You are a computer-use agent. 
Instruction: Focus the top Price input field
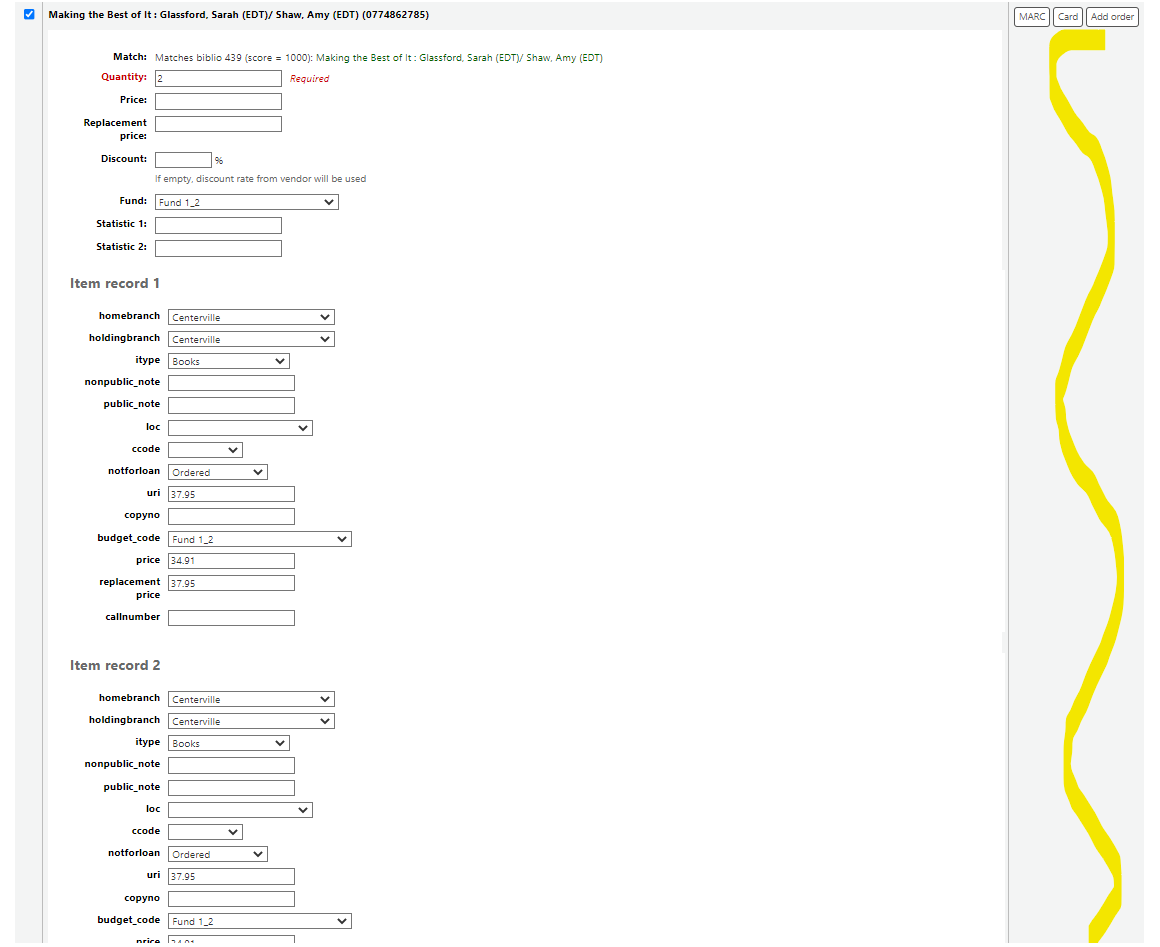tap(218, 101)
